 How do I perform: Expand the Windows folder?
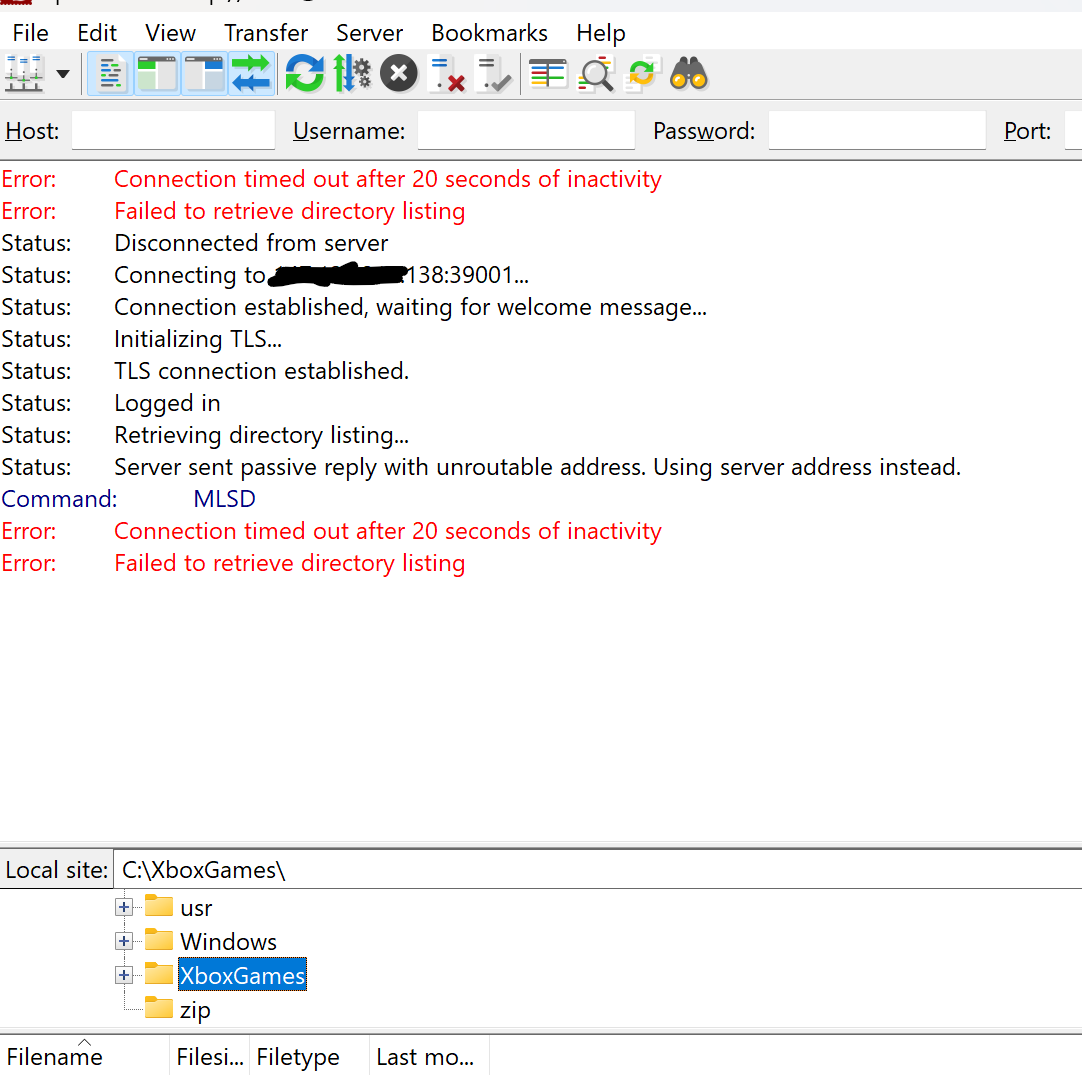pos(123,940)
